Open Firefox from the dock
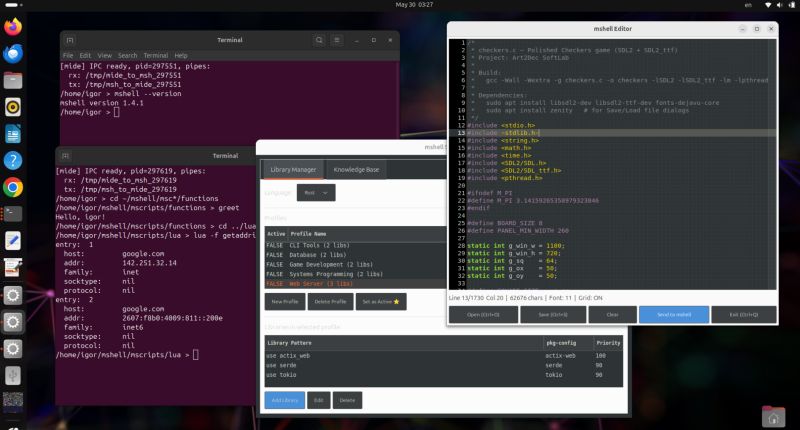800x430 pixels. pyautogui.click(x=13, y=27)
